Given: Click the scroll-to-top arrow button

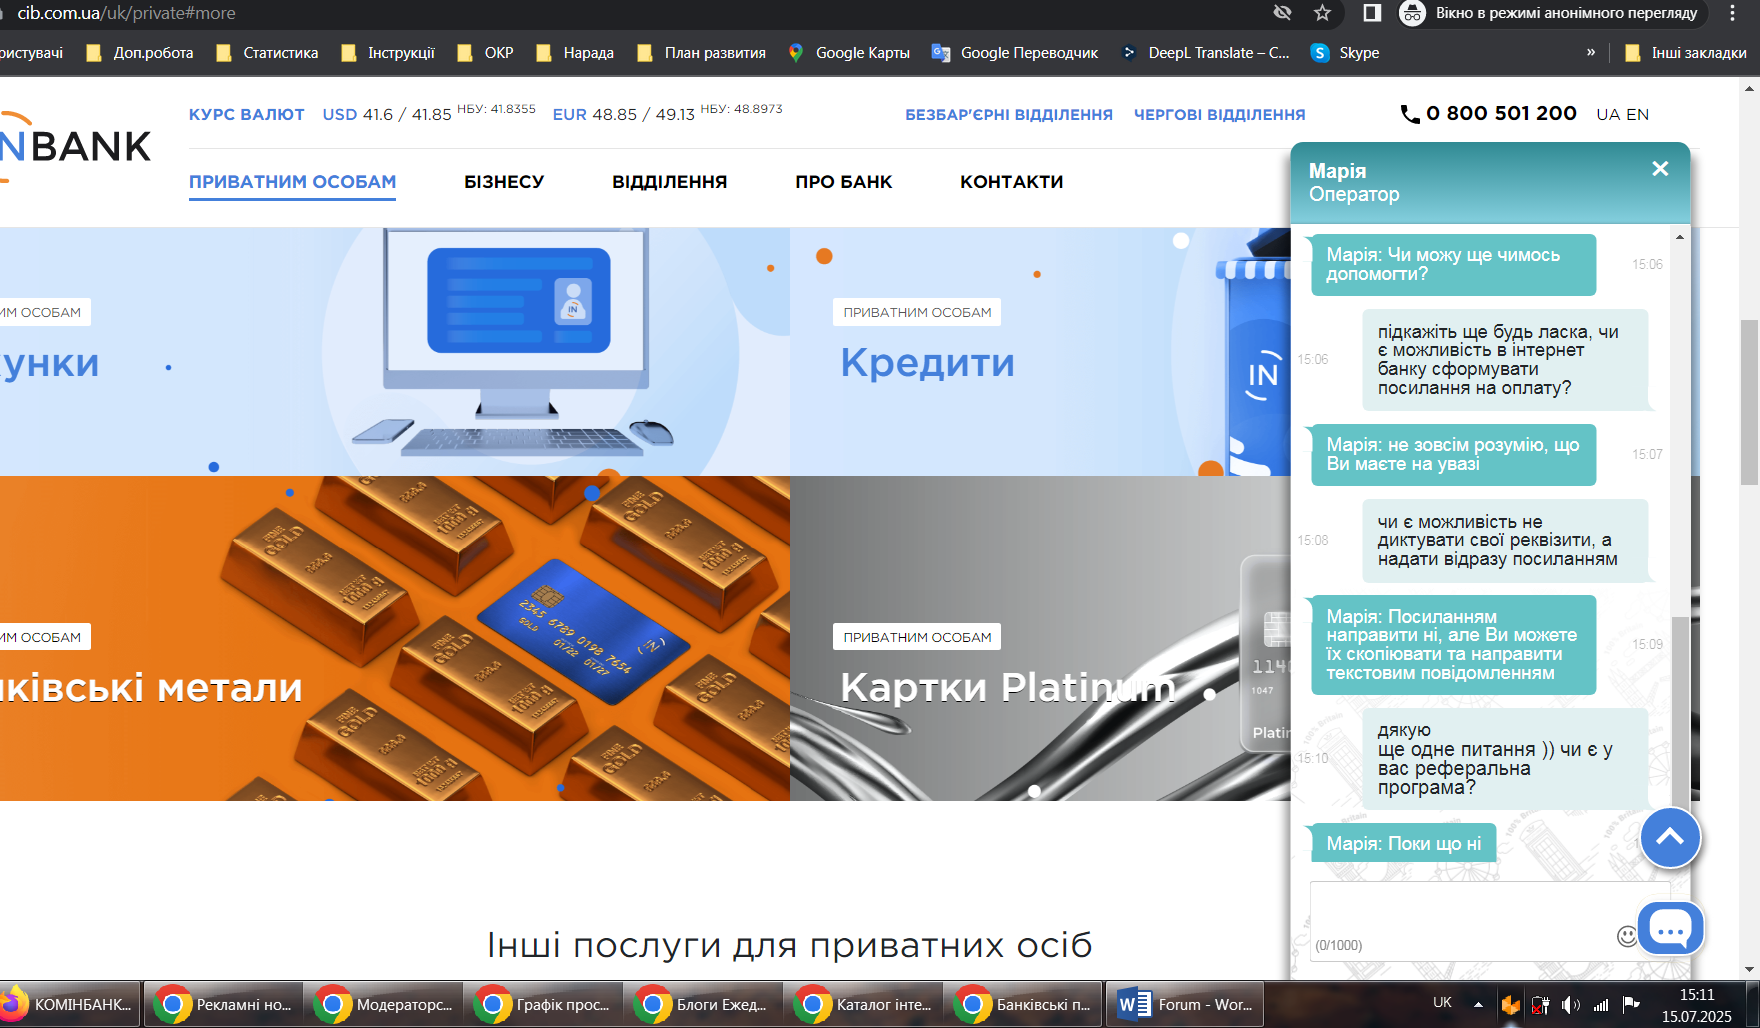Looking at the screenshot, I should click(1670, 838).
